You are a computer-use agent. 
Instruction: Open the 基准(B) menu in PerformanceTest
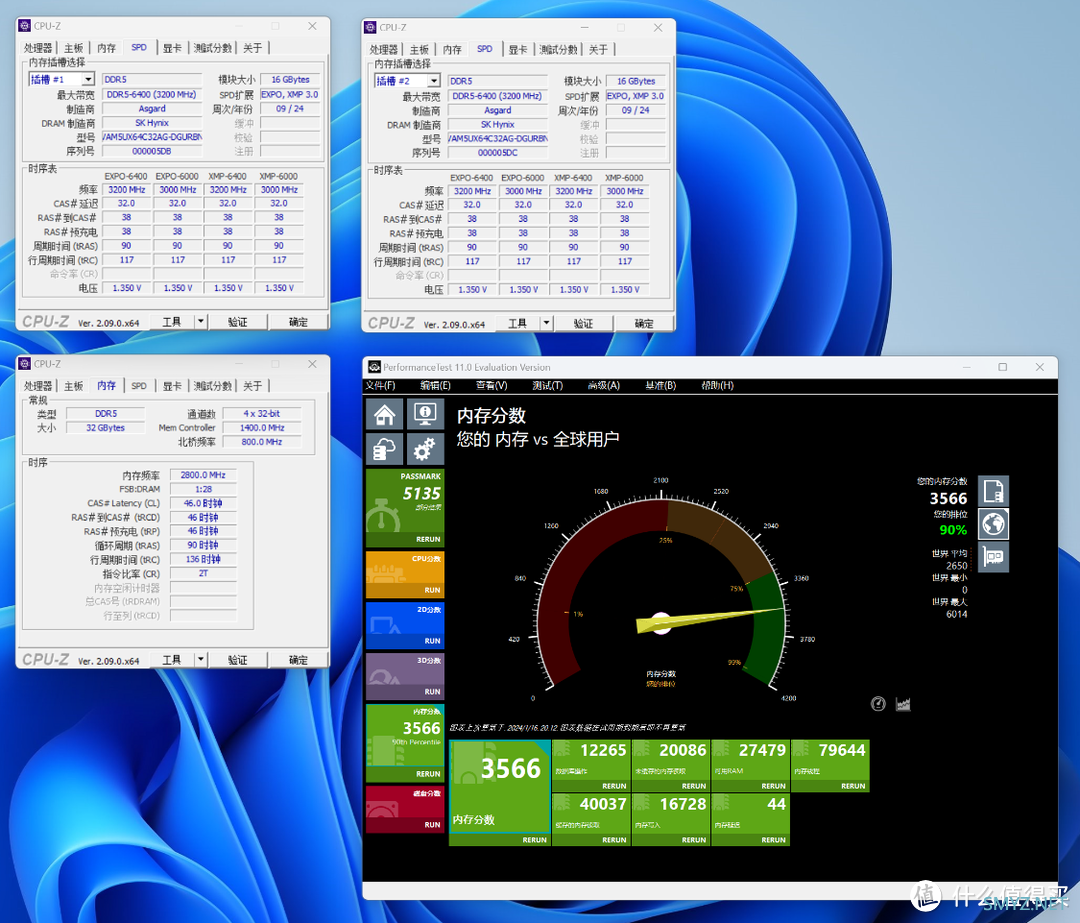pos(661,385)
